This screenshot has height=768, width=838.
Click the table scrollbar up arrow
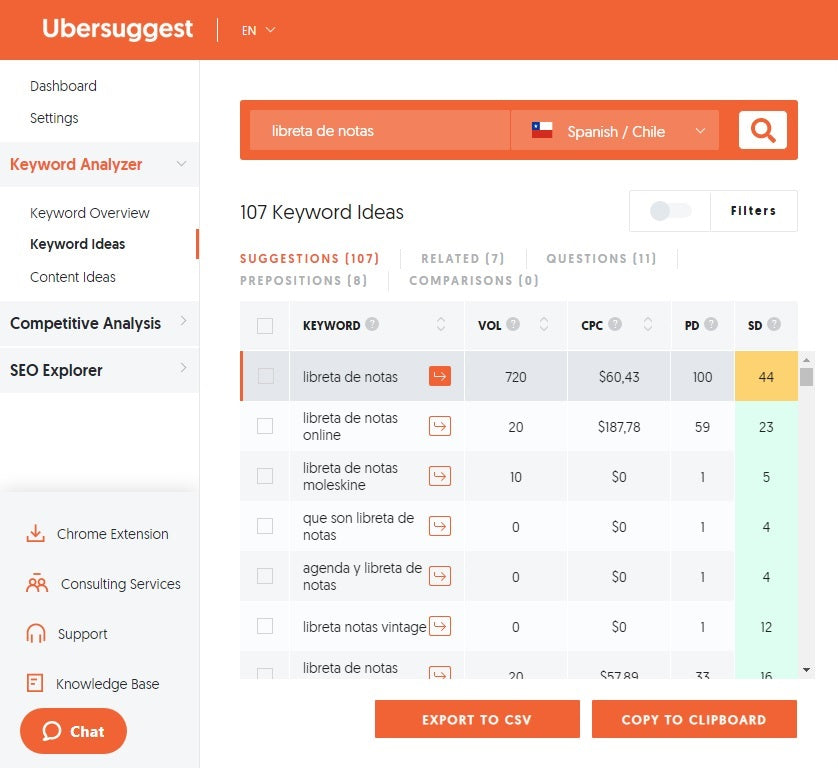[x=806, y=360]
